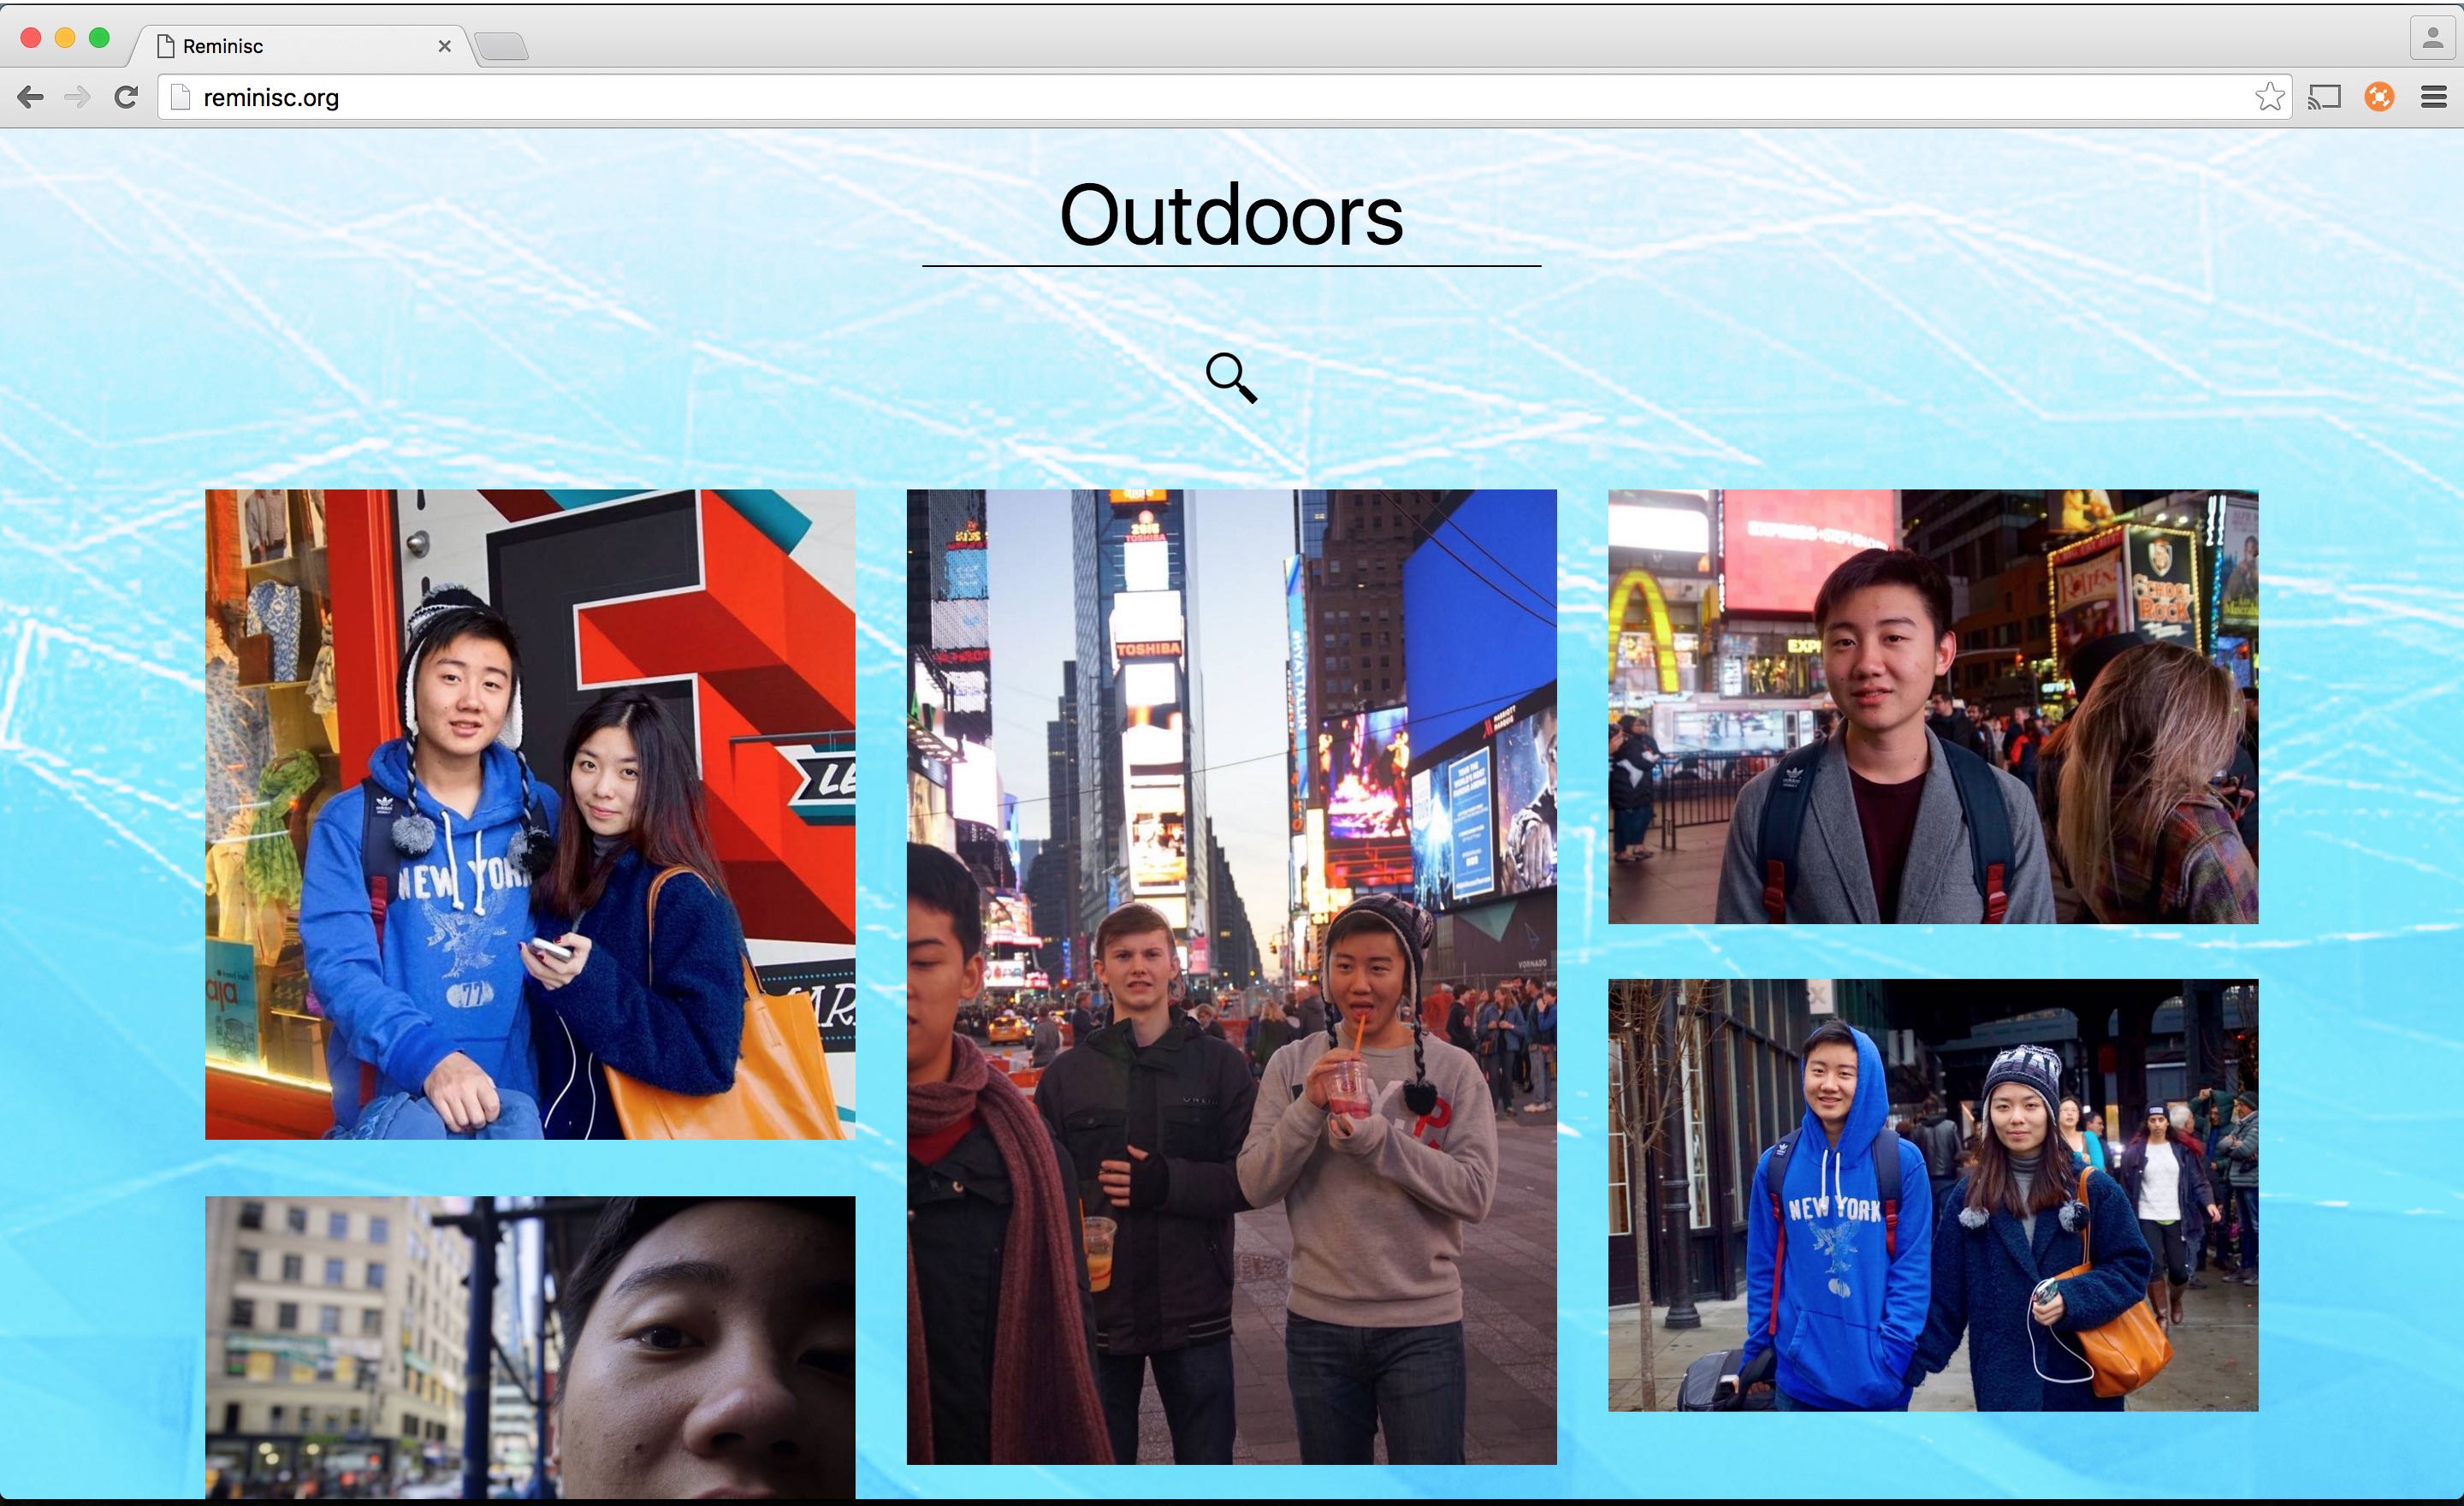Open tall Times Square group photo

click(x=1231, y=976)
